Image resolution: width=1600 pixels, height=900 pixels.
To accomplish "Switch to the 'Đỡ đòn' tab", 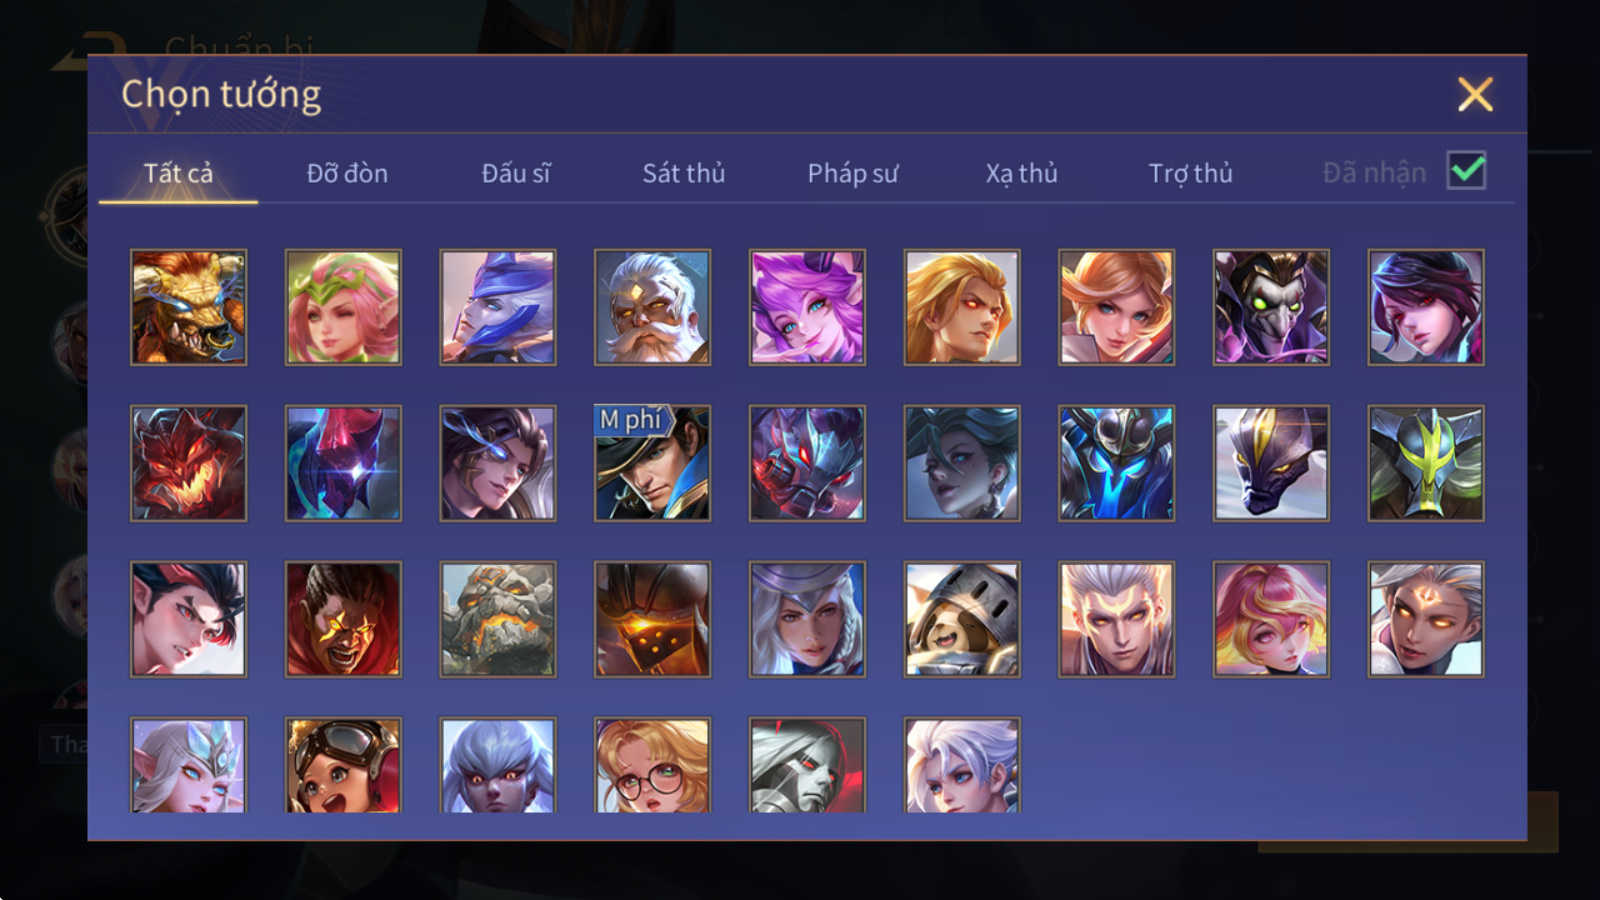I will point(347,173).
